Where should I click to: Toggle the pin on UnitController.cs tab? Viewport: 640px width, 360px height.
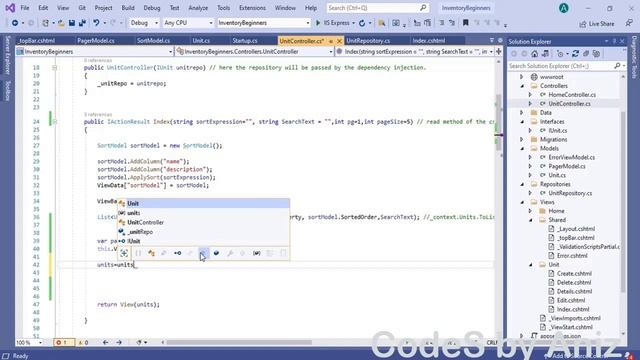click(331, 41)
